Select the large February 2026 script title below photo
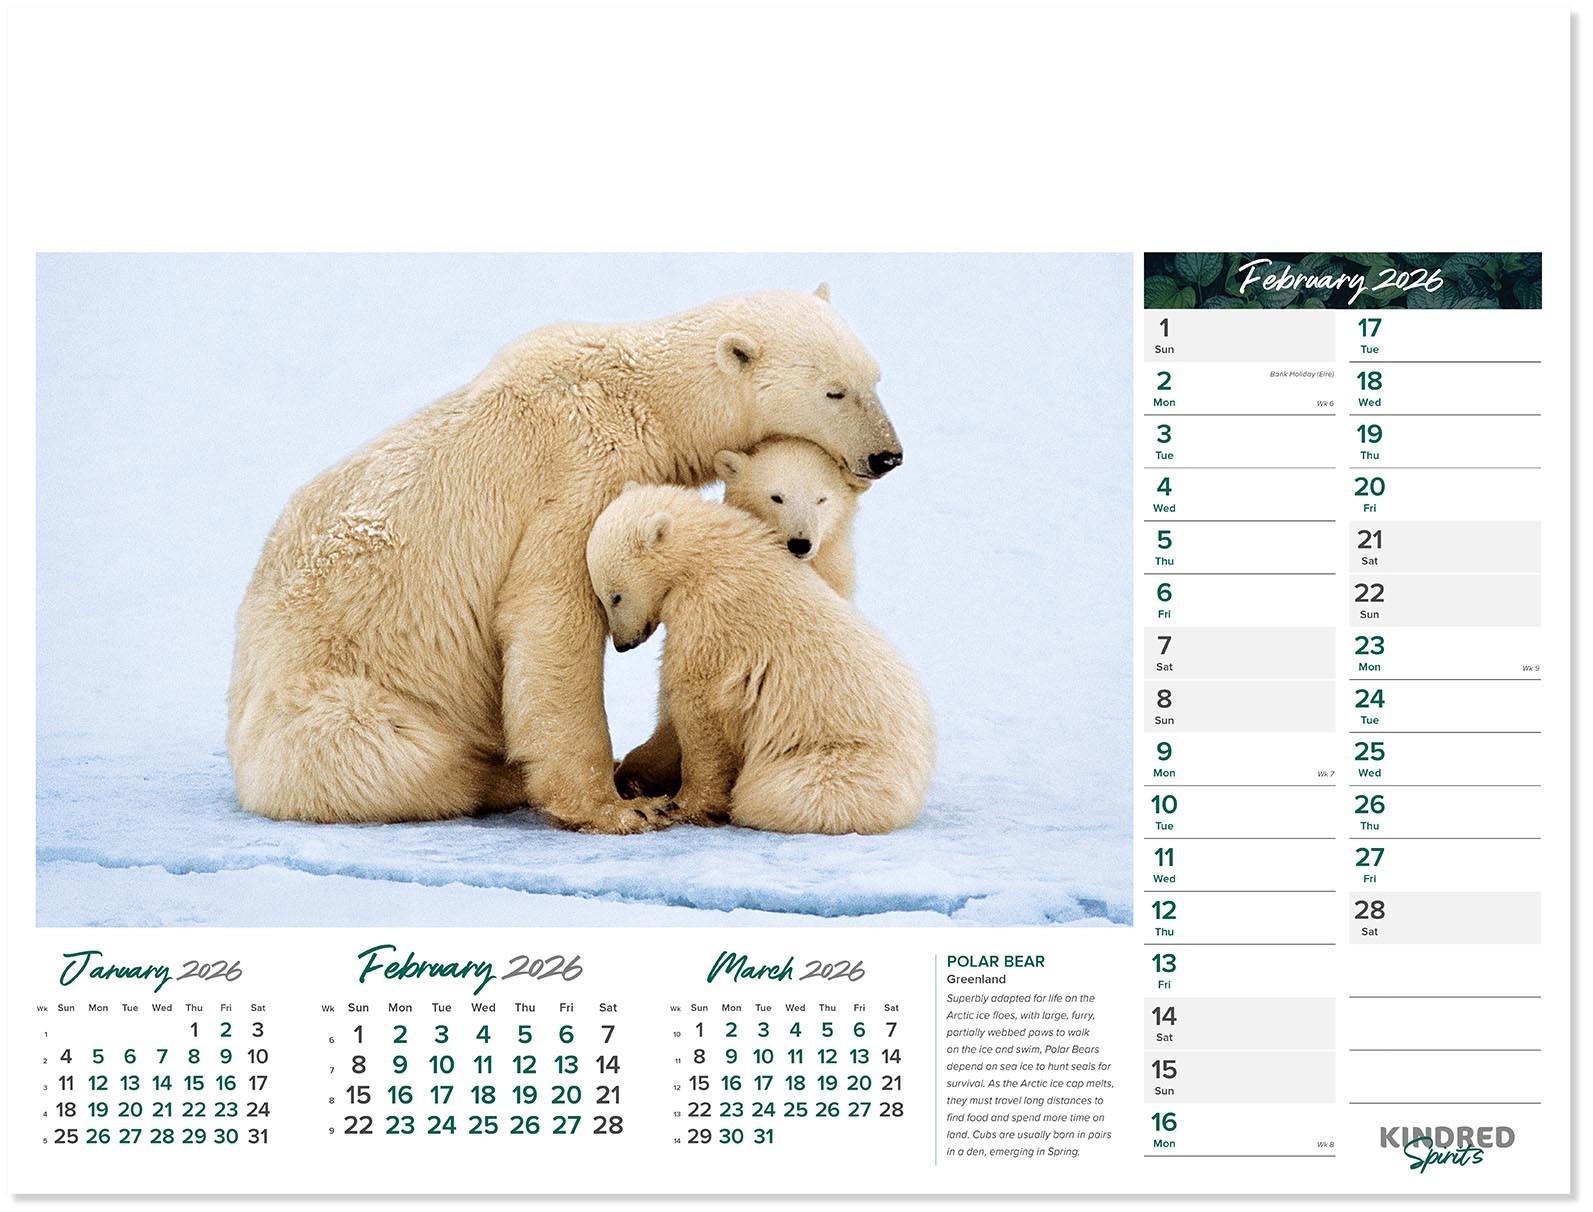The image size is (1593, 1212). tap(470, 967)
